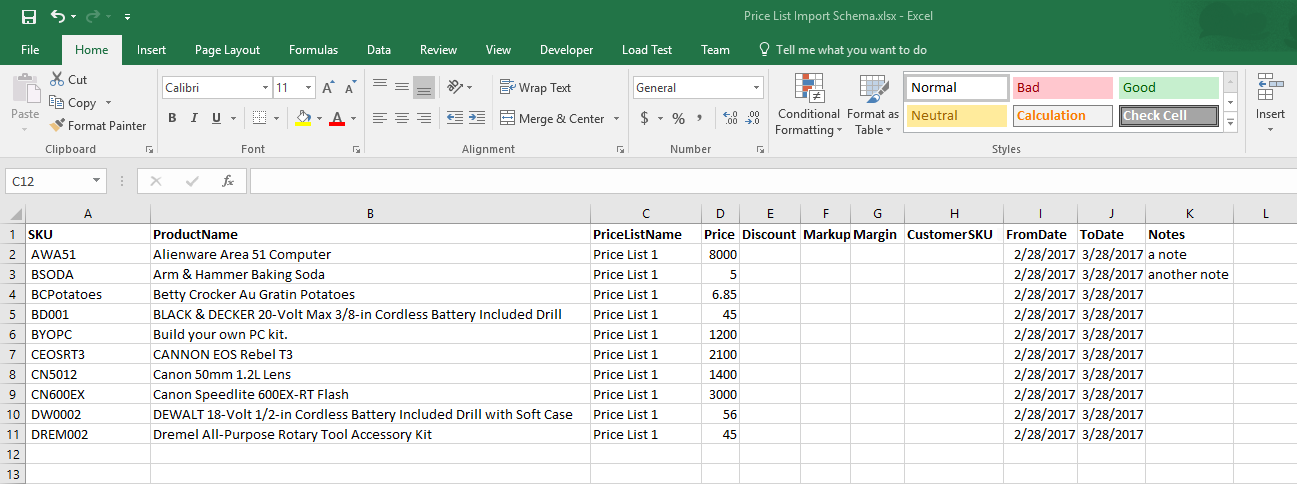The height and width of the screenshot is (484, 1297).
Task: Click the Save icon in title bar
Action: point(28,17)
